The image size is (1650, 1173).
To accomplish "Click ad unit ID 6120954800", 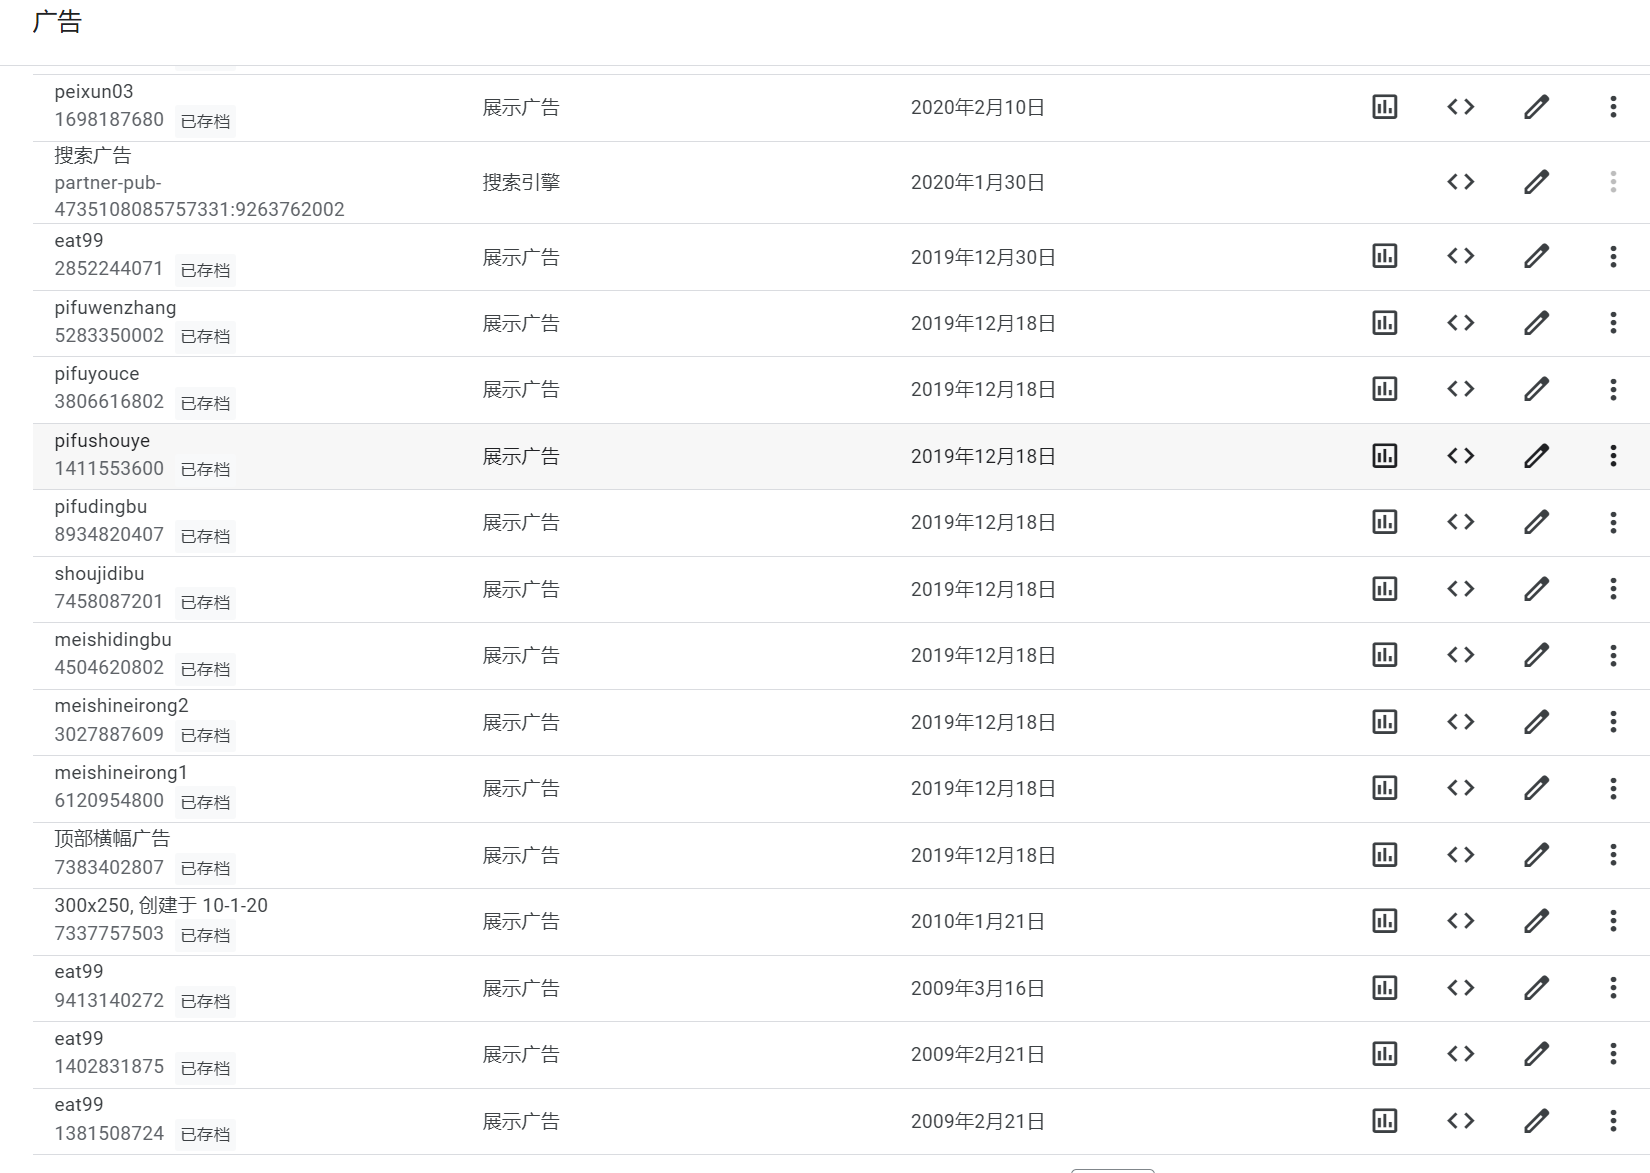I will tap(109, 801).
